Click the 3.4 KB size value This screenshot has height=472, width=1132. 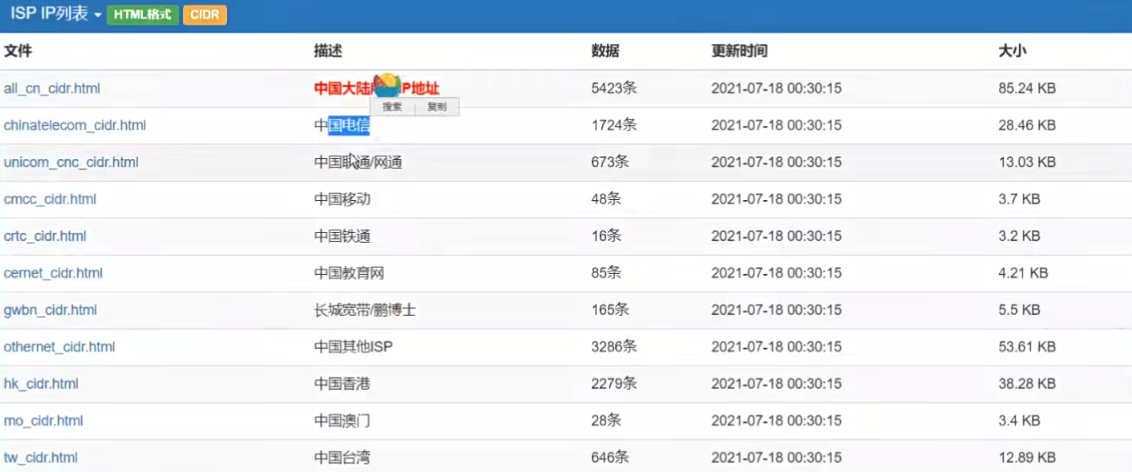[x=1019, y=421]
